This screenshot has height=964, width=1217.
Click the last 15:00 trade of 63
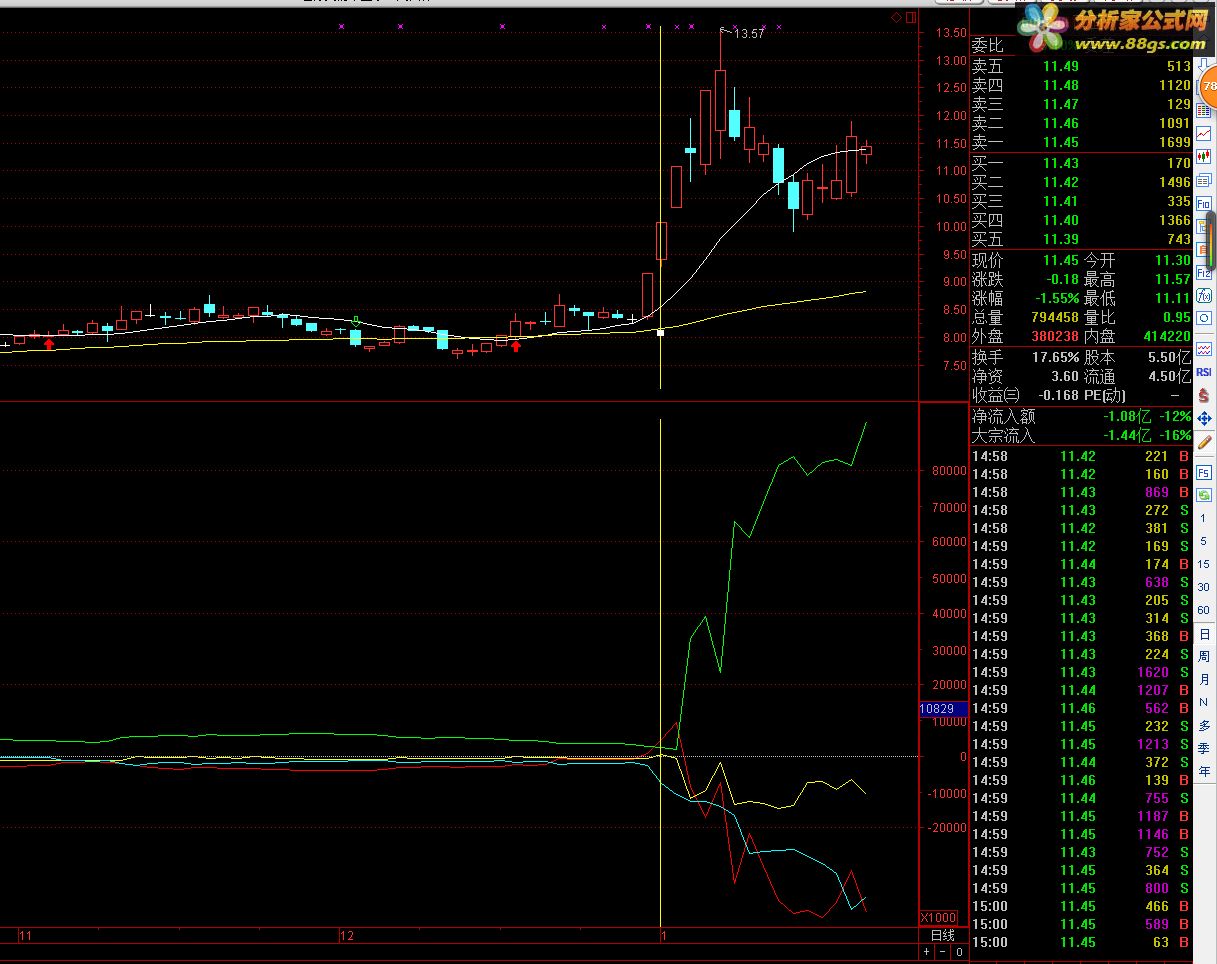(1081, 942)
